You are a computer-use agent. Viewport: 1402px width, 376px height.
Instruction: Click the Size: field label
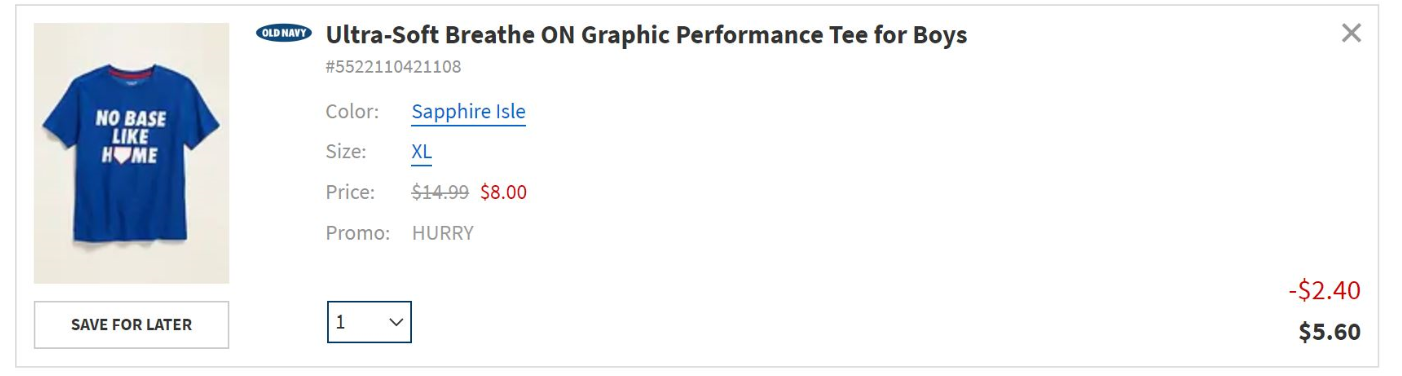pyautogui.click(x=346, y=152)
